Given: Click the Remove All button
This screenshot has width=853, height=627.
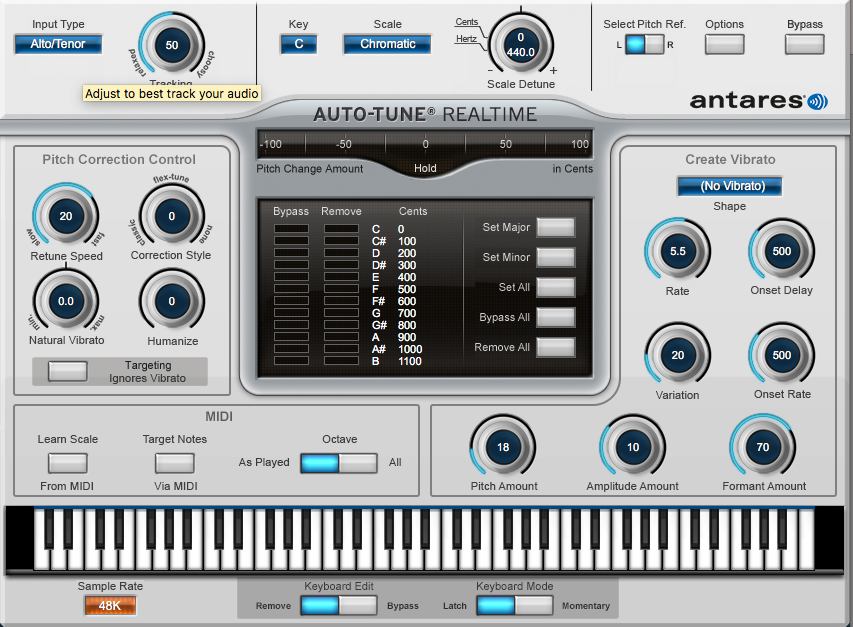Looking at the screenshot, I should [x=555, y=347].
